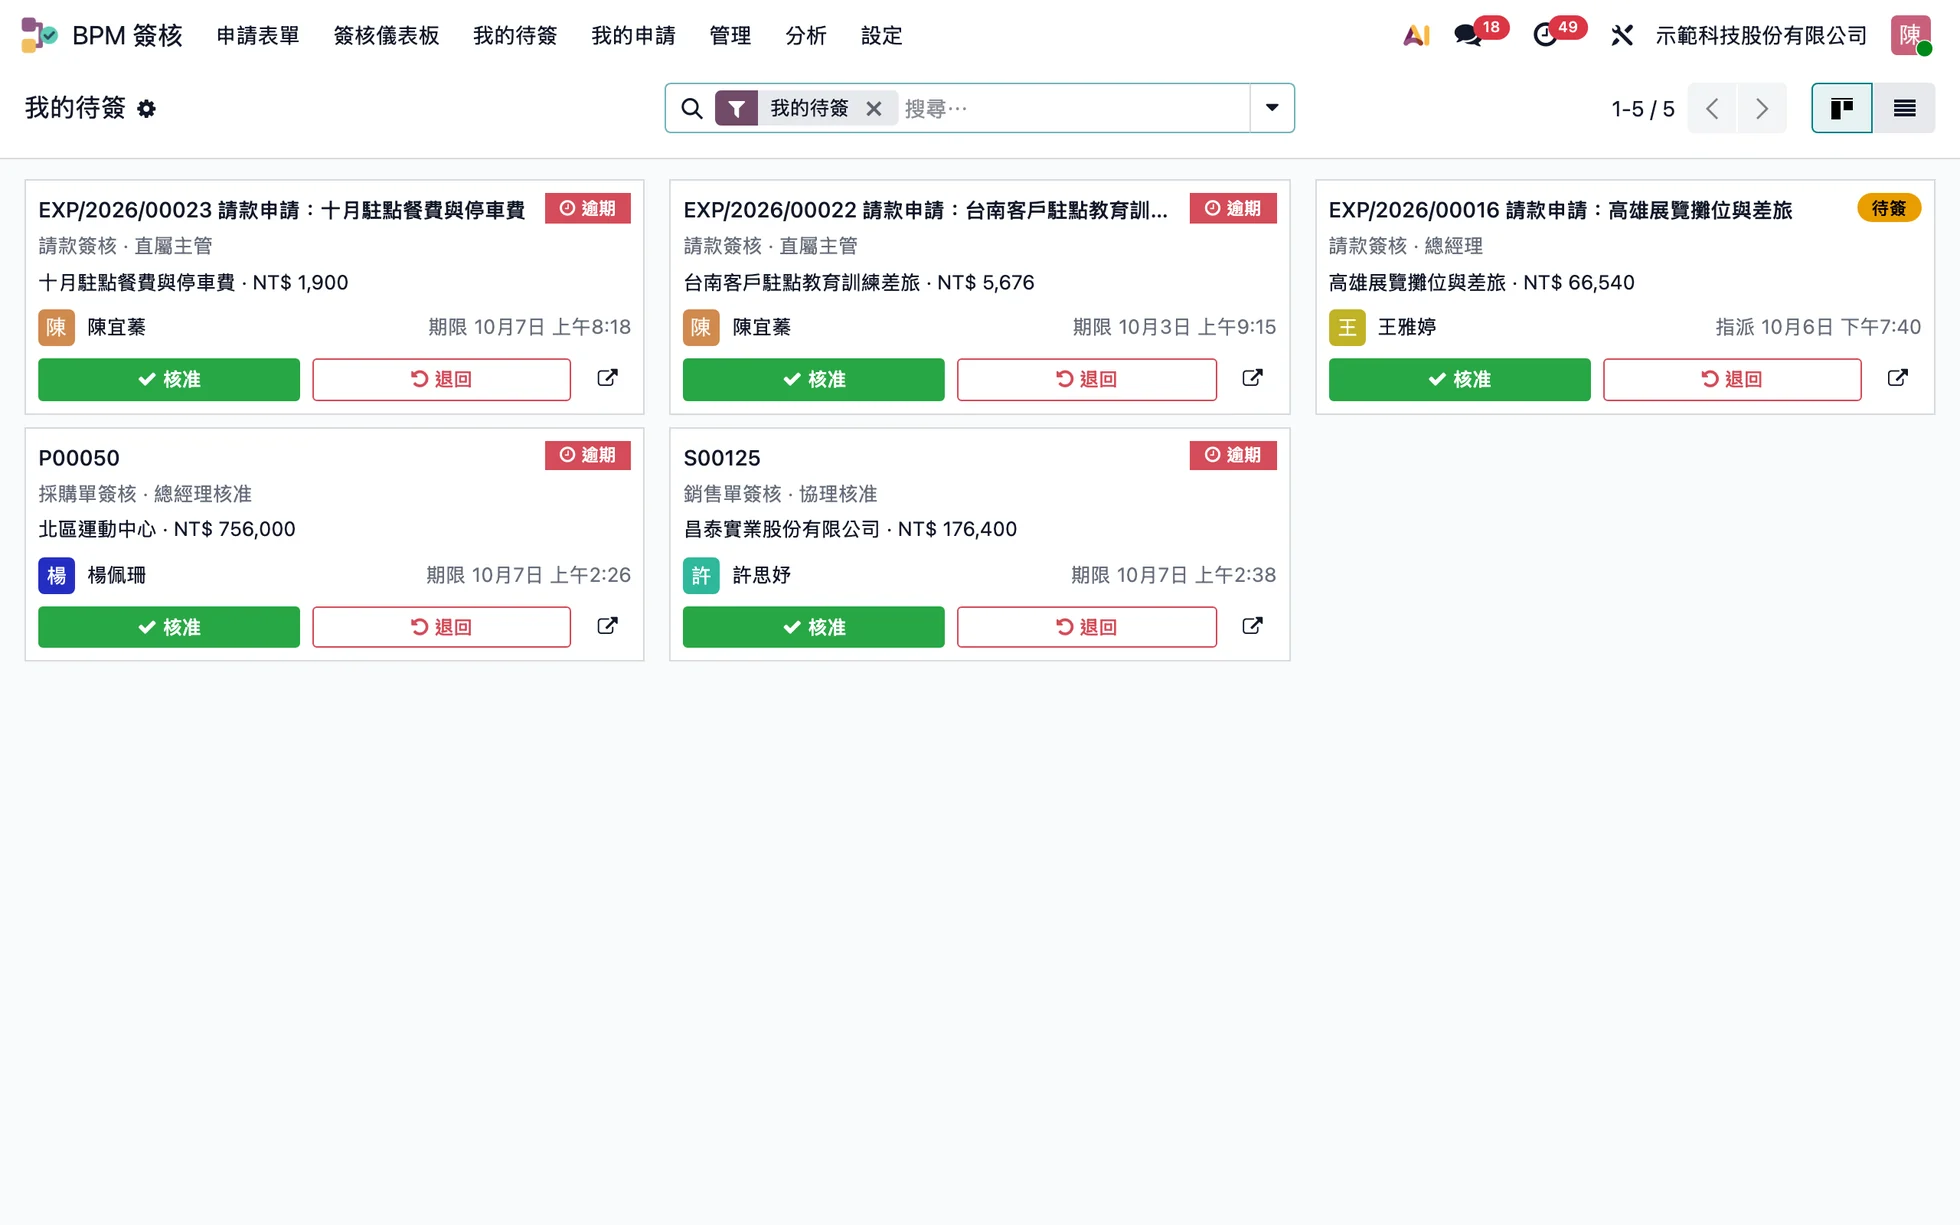Open the 簽核儀表板 menu

(386, 36)
